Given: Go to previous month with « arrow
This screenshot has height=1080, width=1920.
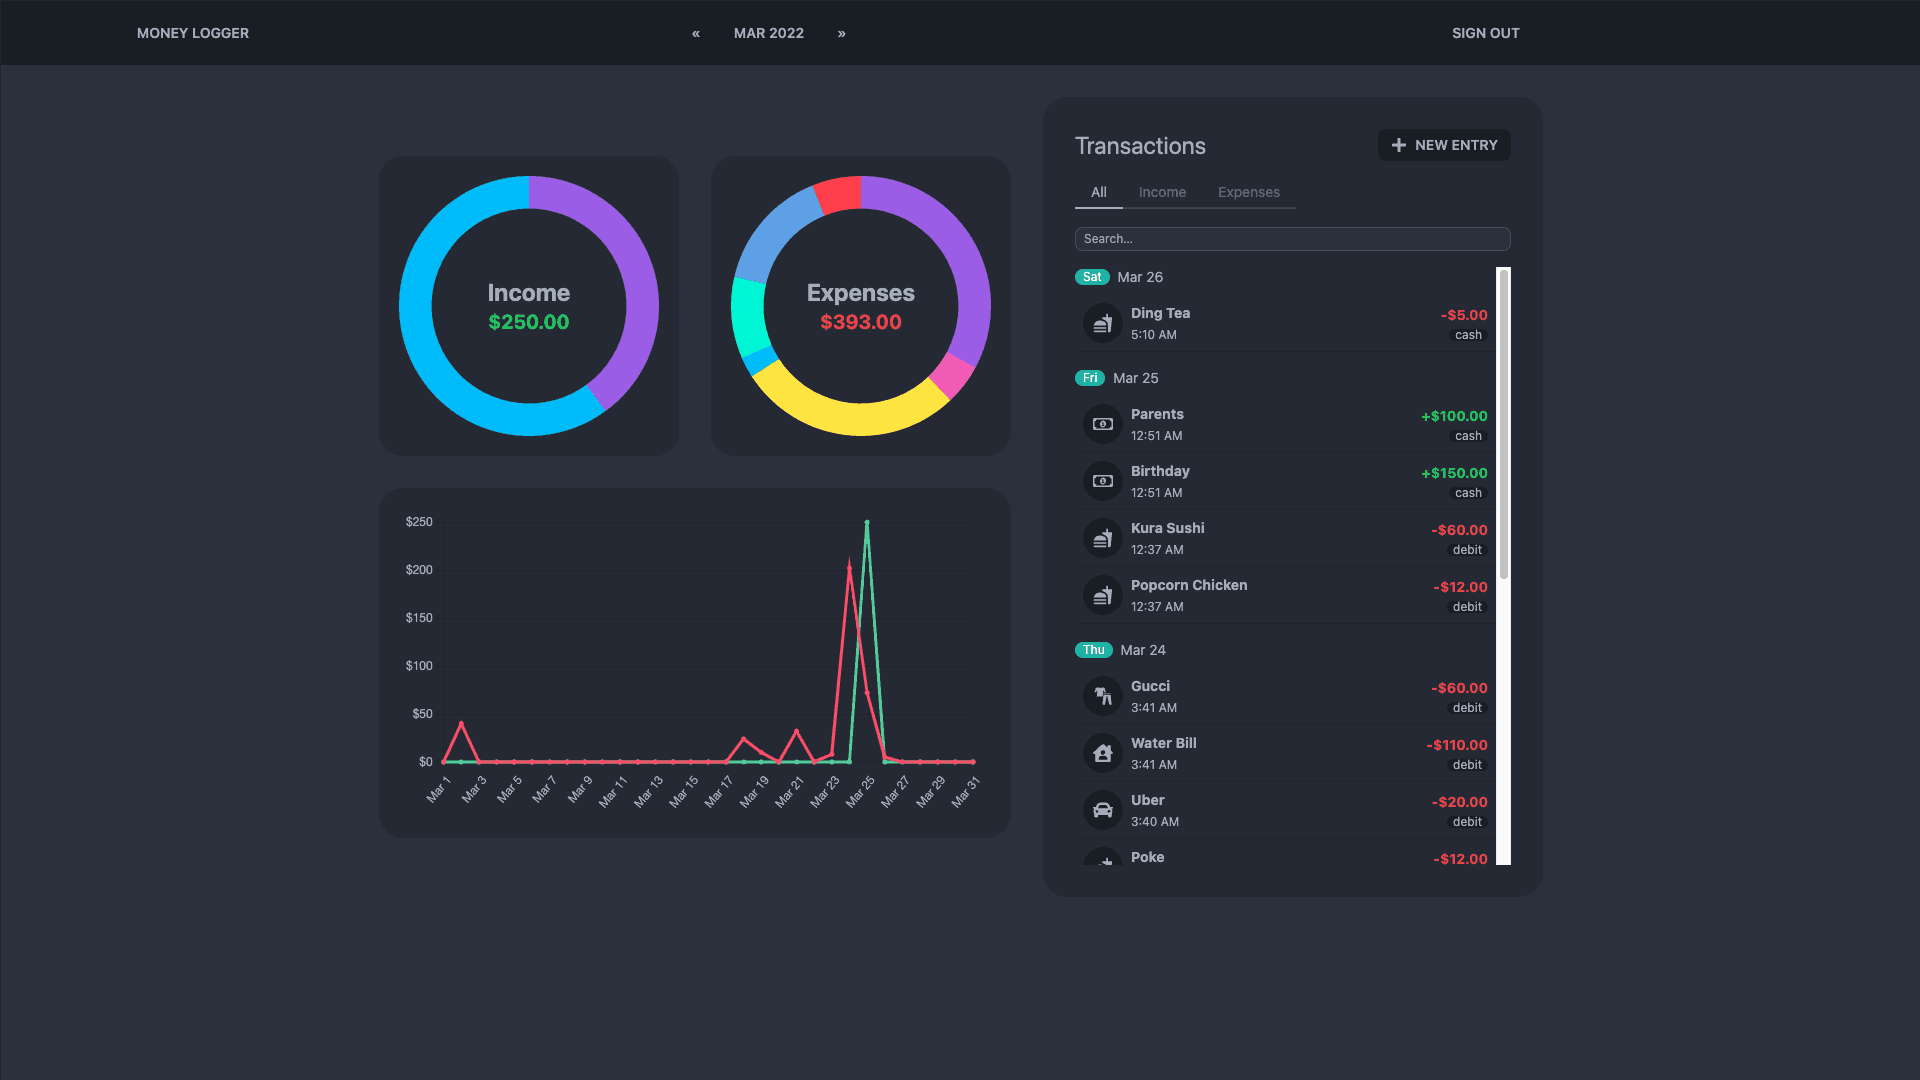Looking at the screenshot, I should click(696, 33).
